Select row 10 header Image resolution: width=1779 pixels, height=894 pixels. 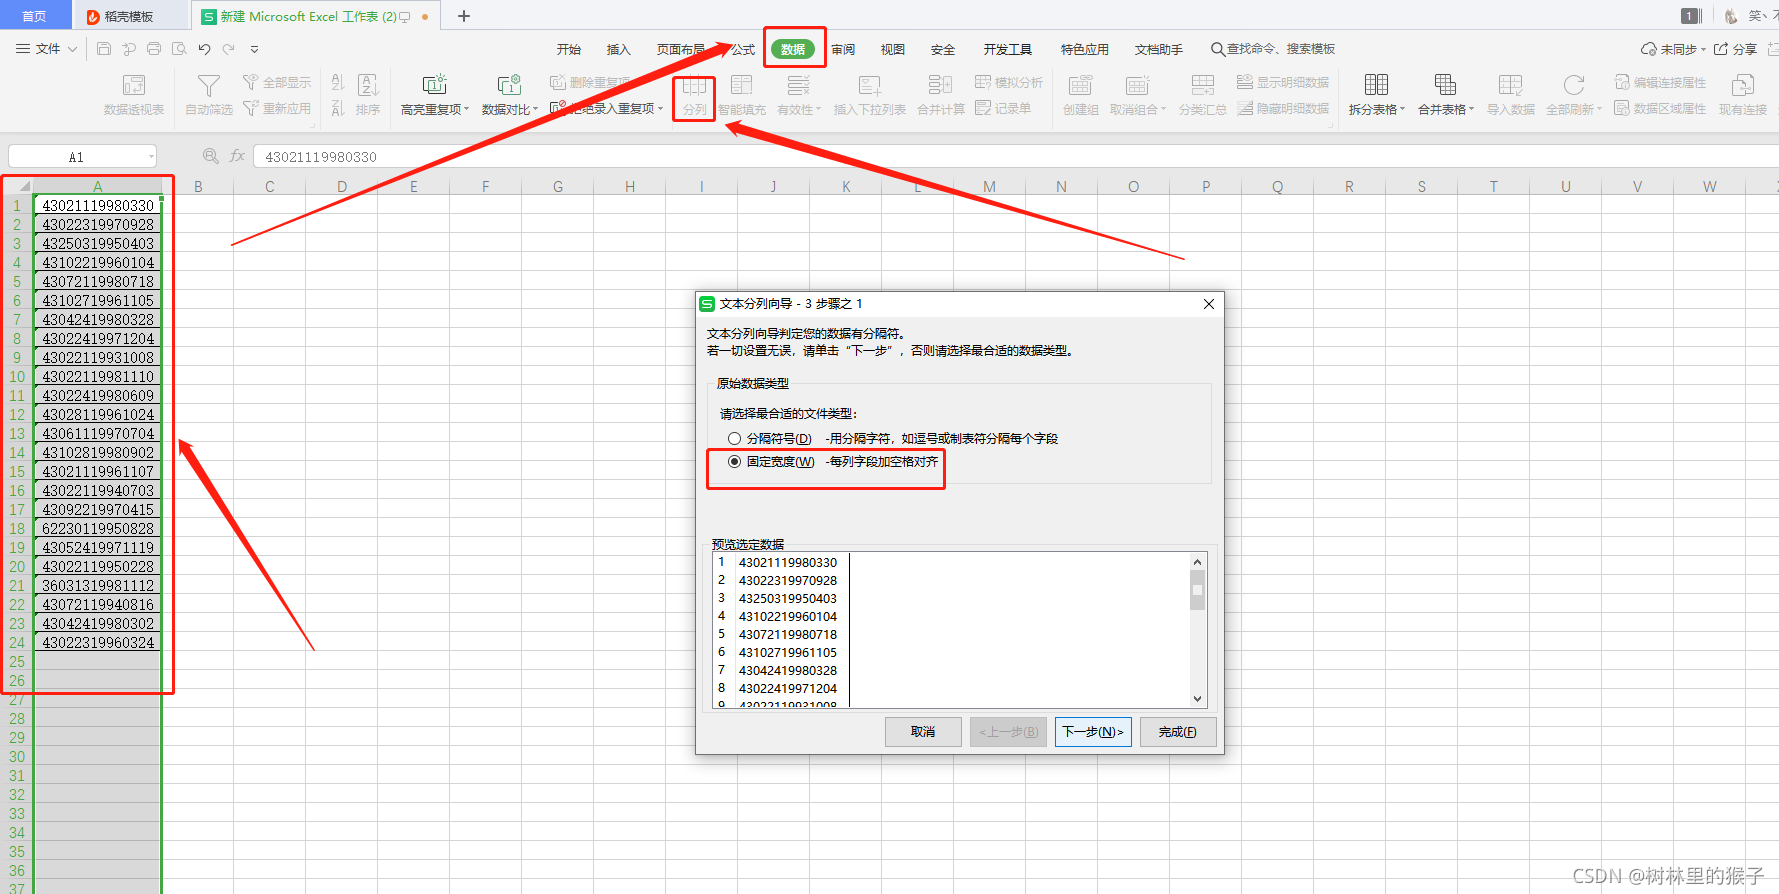tap(17, 376)
